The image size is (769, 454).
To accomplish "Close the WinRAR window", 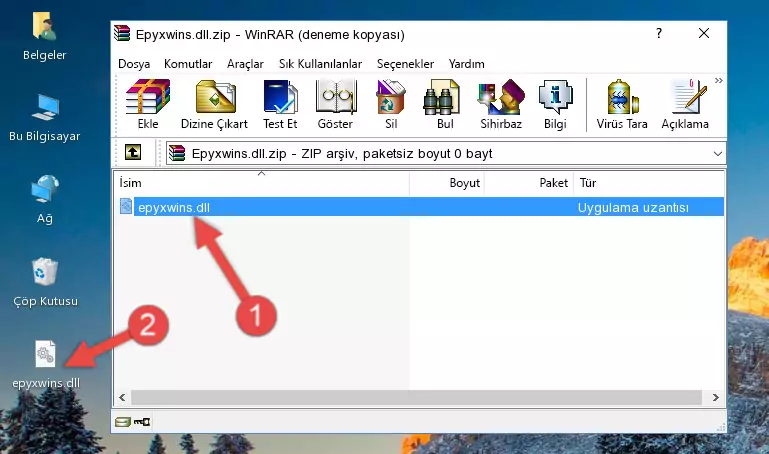I will tap(704, 33).
